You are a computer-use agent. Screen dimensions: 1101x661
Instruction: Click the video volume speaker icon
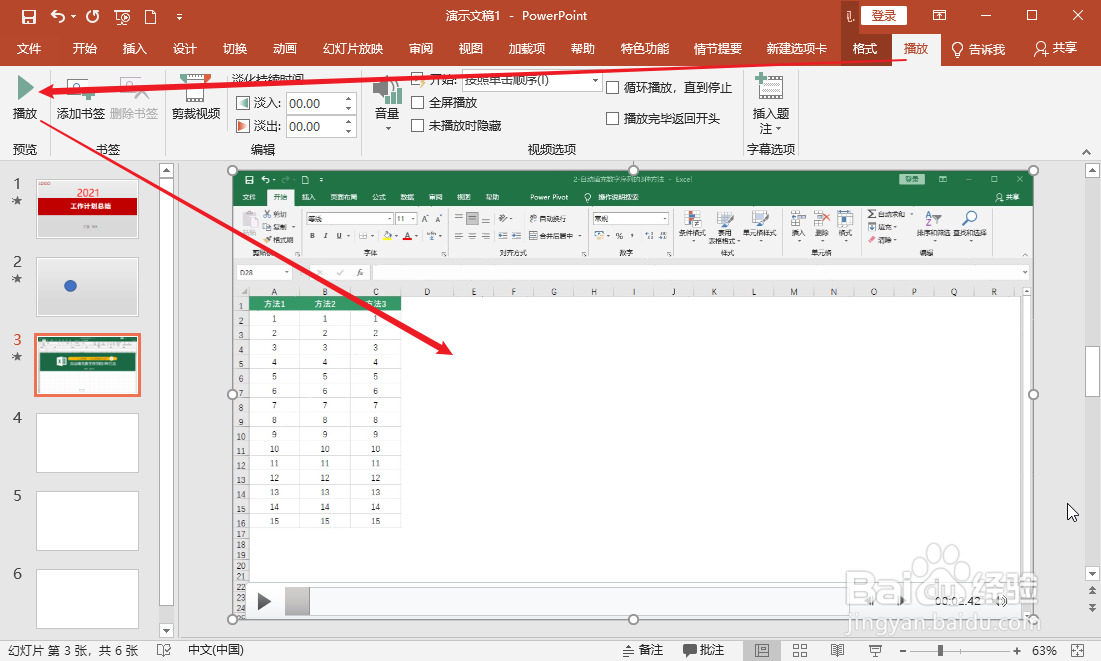click(x=1002, y=601)
